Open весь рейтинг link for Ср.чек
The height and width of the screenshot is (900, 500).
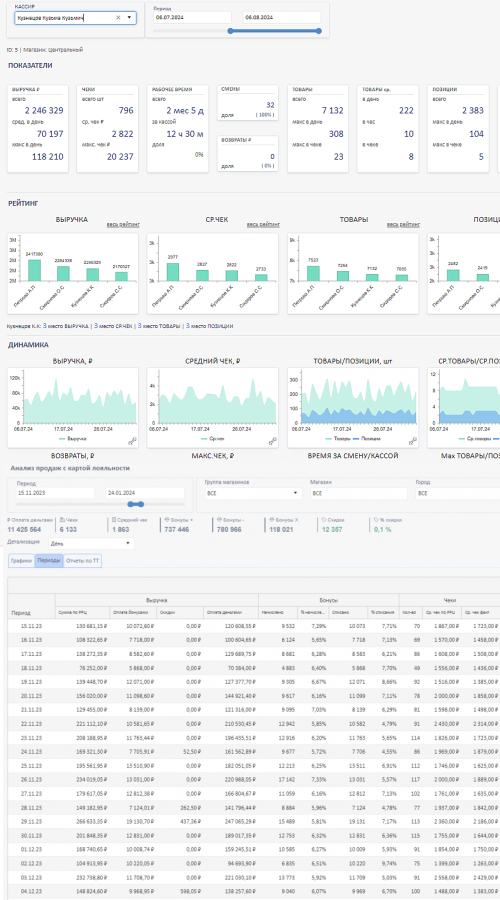coord(263,224)
